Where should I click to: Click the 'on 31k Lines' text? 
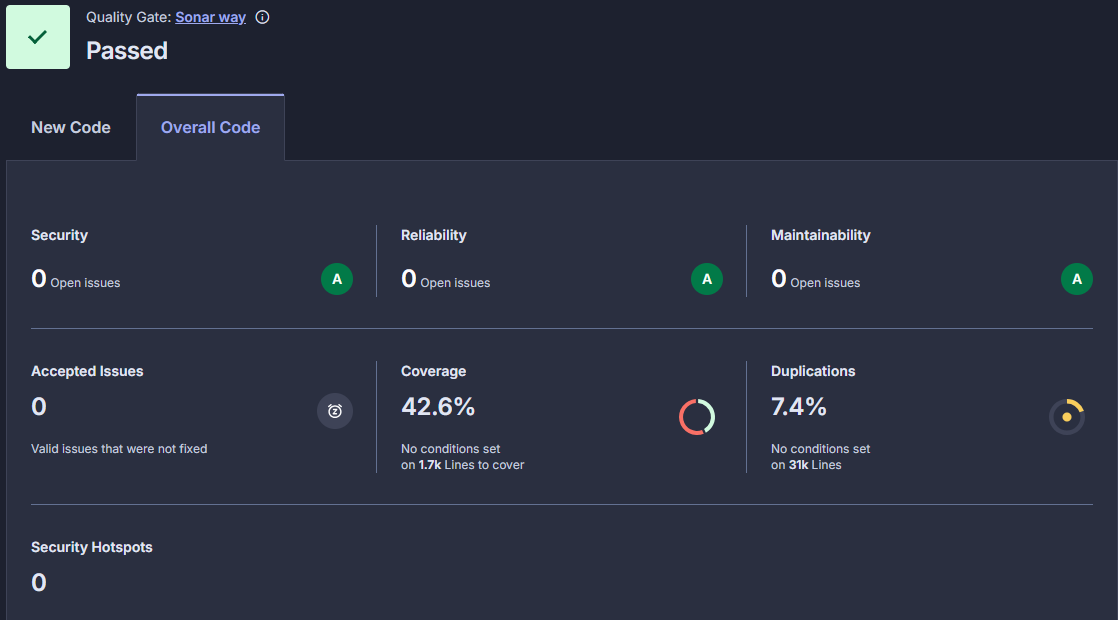point(806,465)
